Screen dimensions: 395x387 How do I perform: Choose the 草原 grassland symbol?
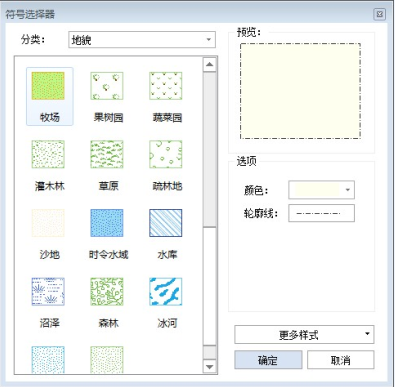click(107, 165)
